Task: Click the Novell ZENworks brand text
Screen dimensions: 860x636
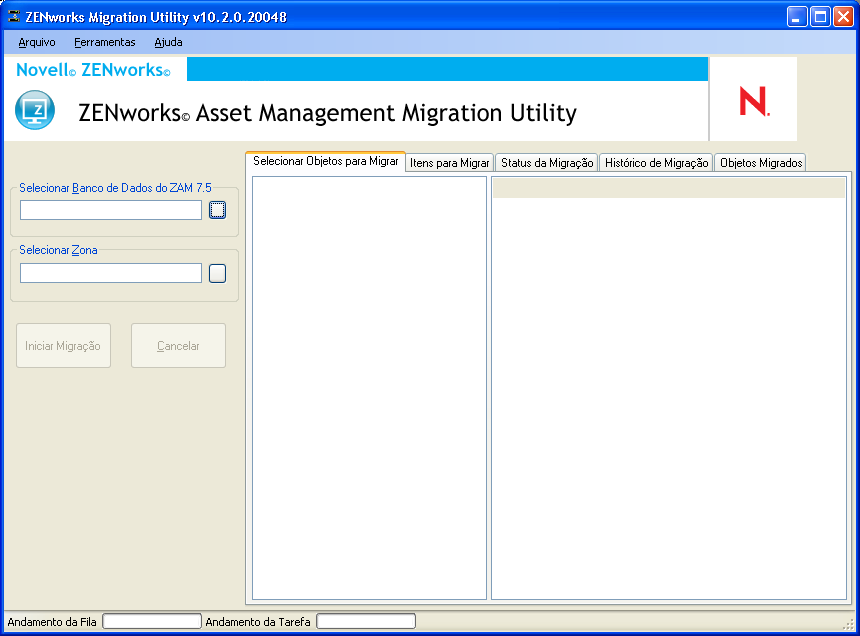Action: click(93, 70)
